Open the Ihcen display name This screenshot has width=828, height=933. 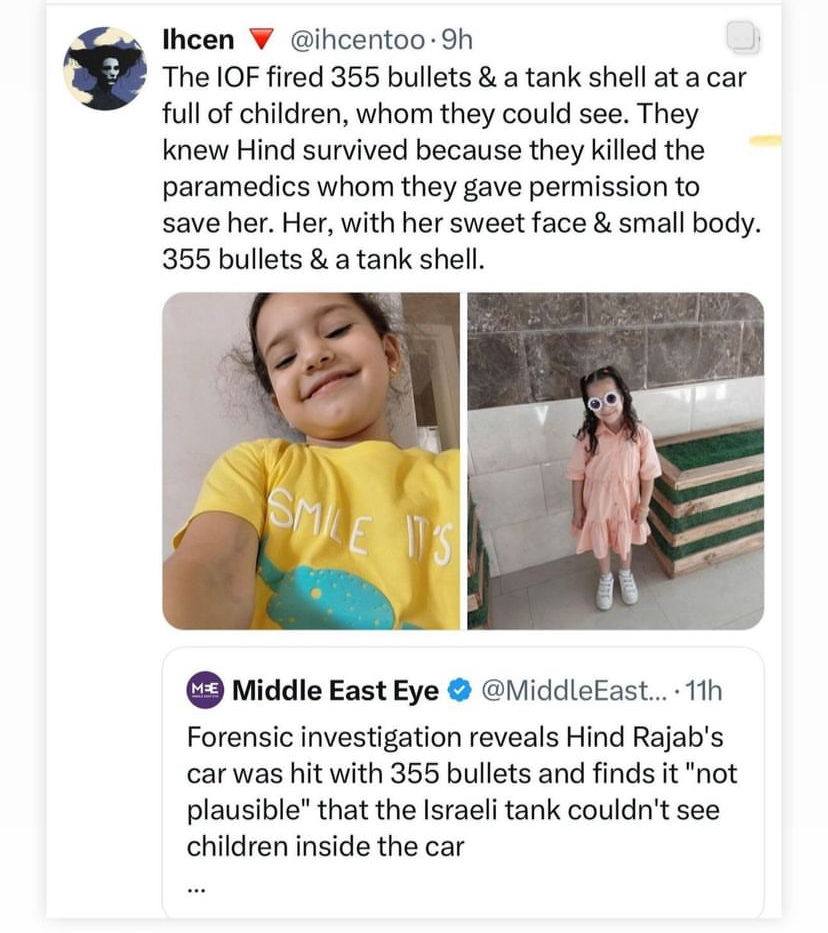coord(197,40)
